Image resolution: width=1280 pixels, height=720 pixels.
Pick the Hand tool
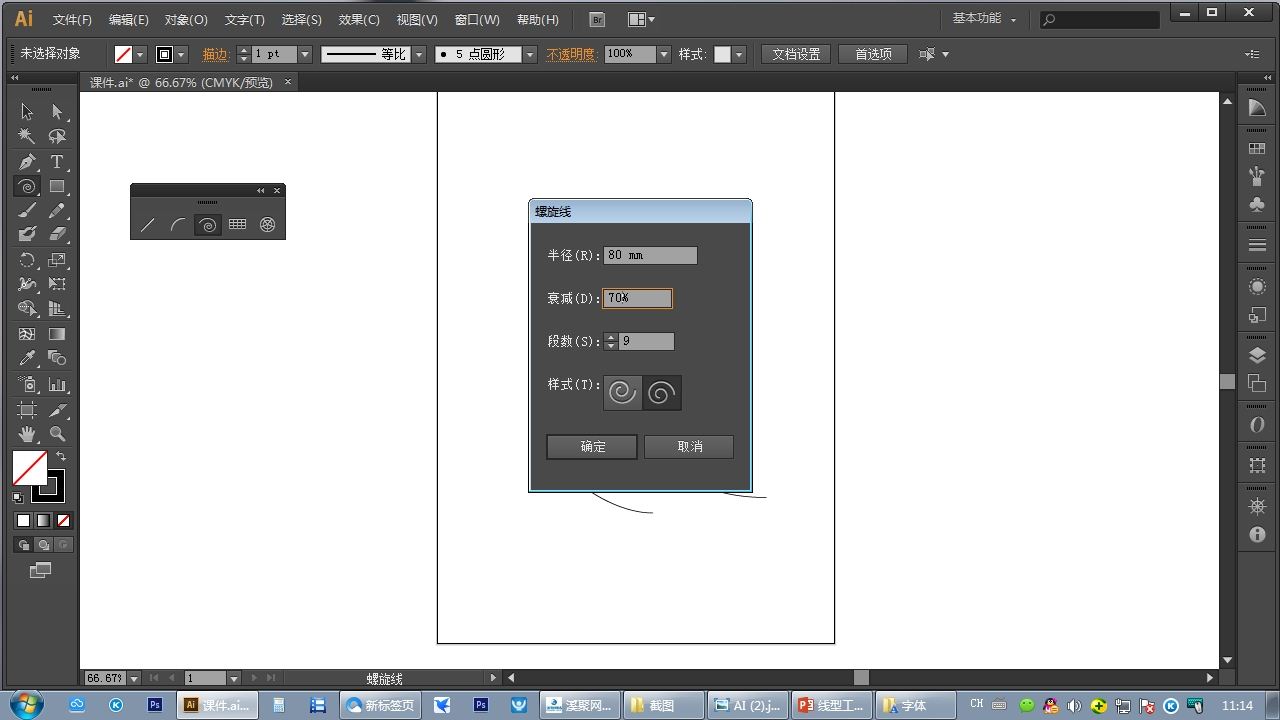tap(27, 434)
